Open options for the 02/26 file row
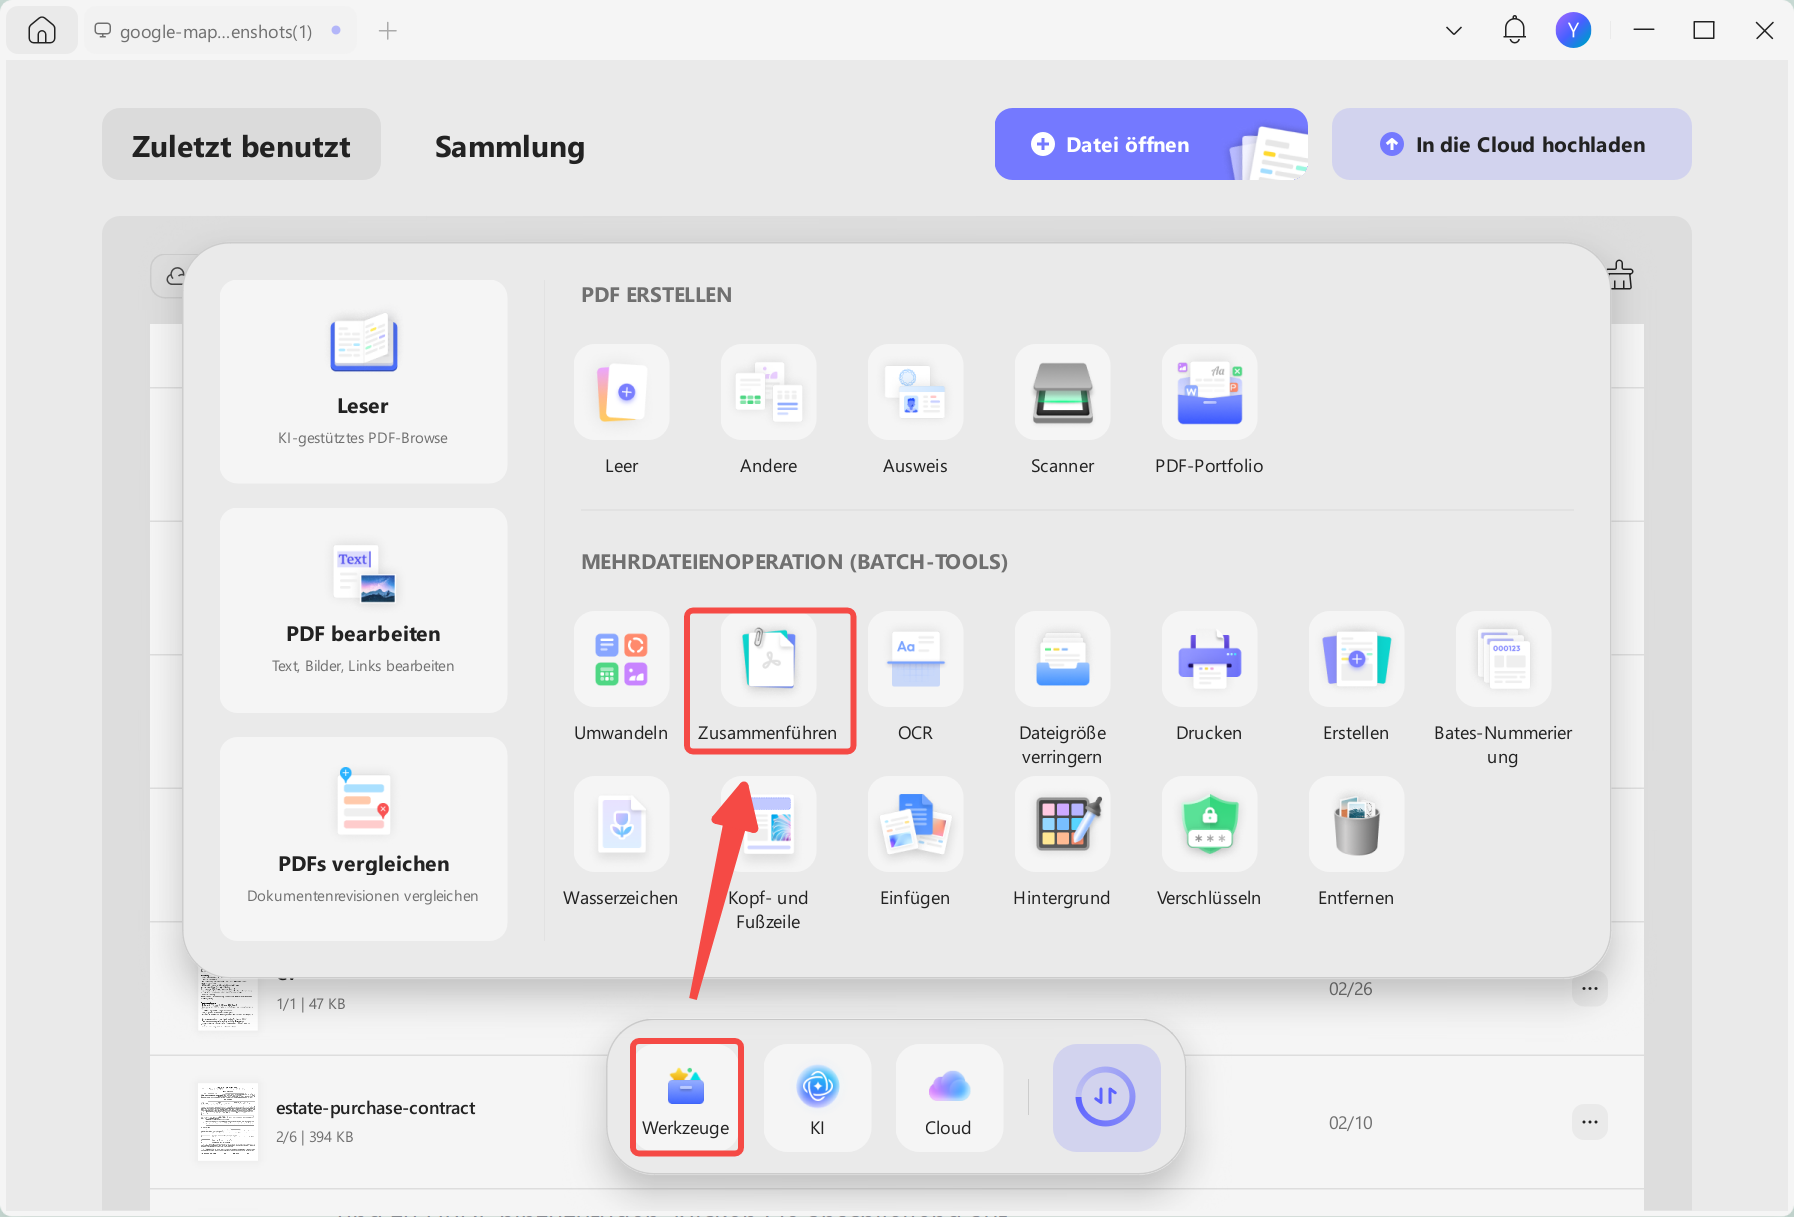The width and height of the screenshot is (1794, 1217). pos(1589,988)
